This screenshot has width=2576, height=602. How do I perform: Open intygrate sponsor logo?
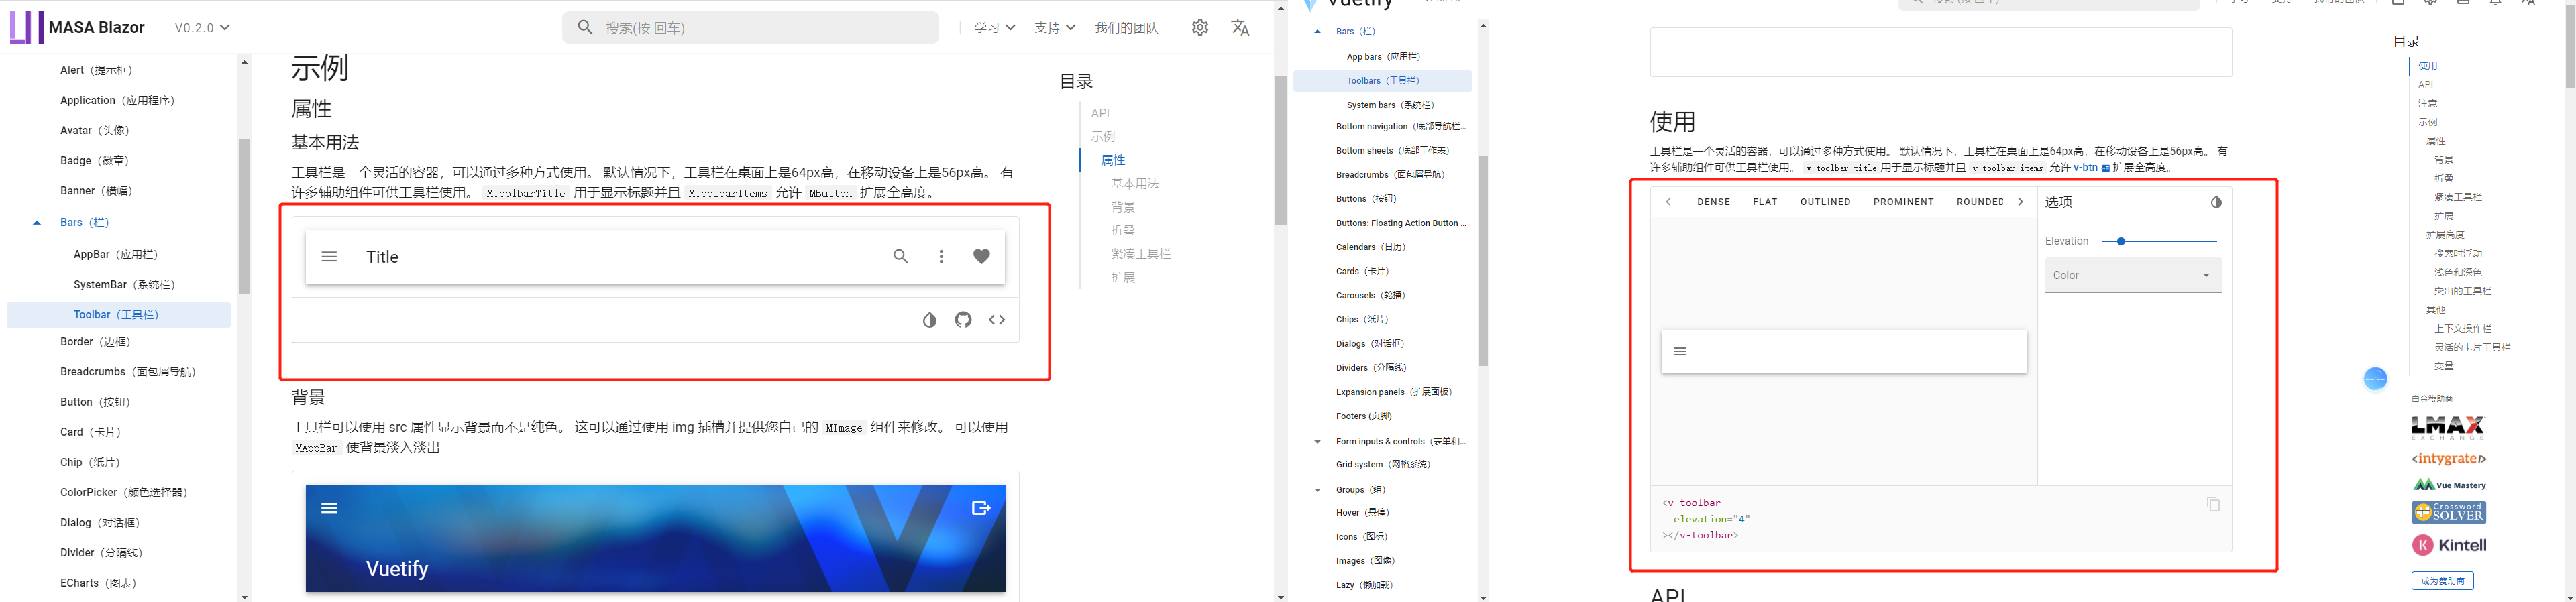pyautogui.click(x=2449, y=459)
